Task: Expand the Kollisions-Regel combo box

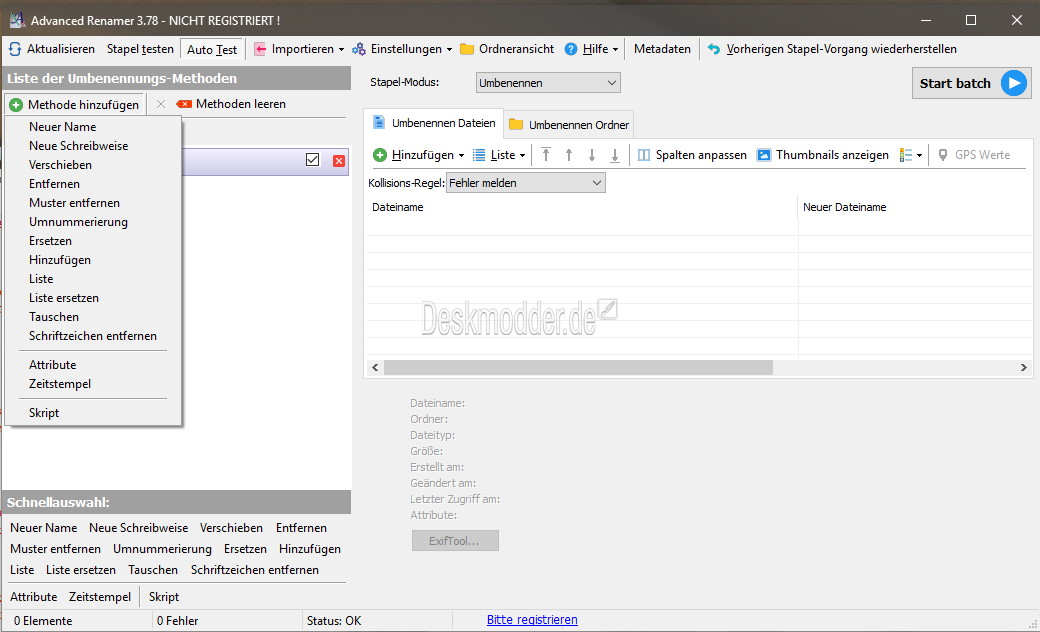Action: pyautogui.click(x=525, y=183)
